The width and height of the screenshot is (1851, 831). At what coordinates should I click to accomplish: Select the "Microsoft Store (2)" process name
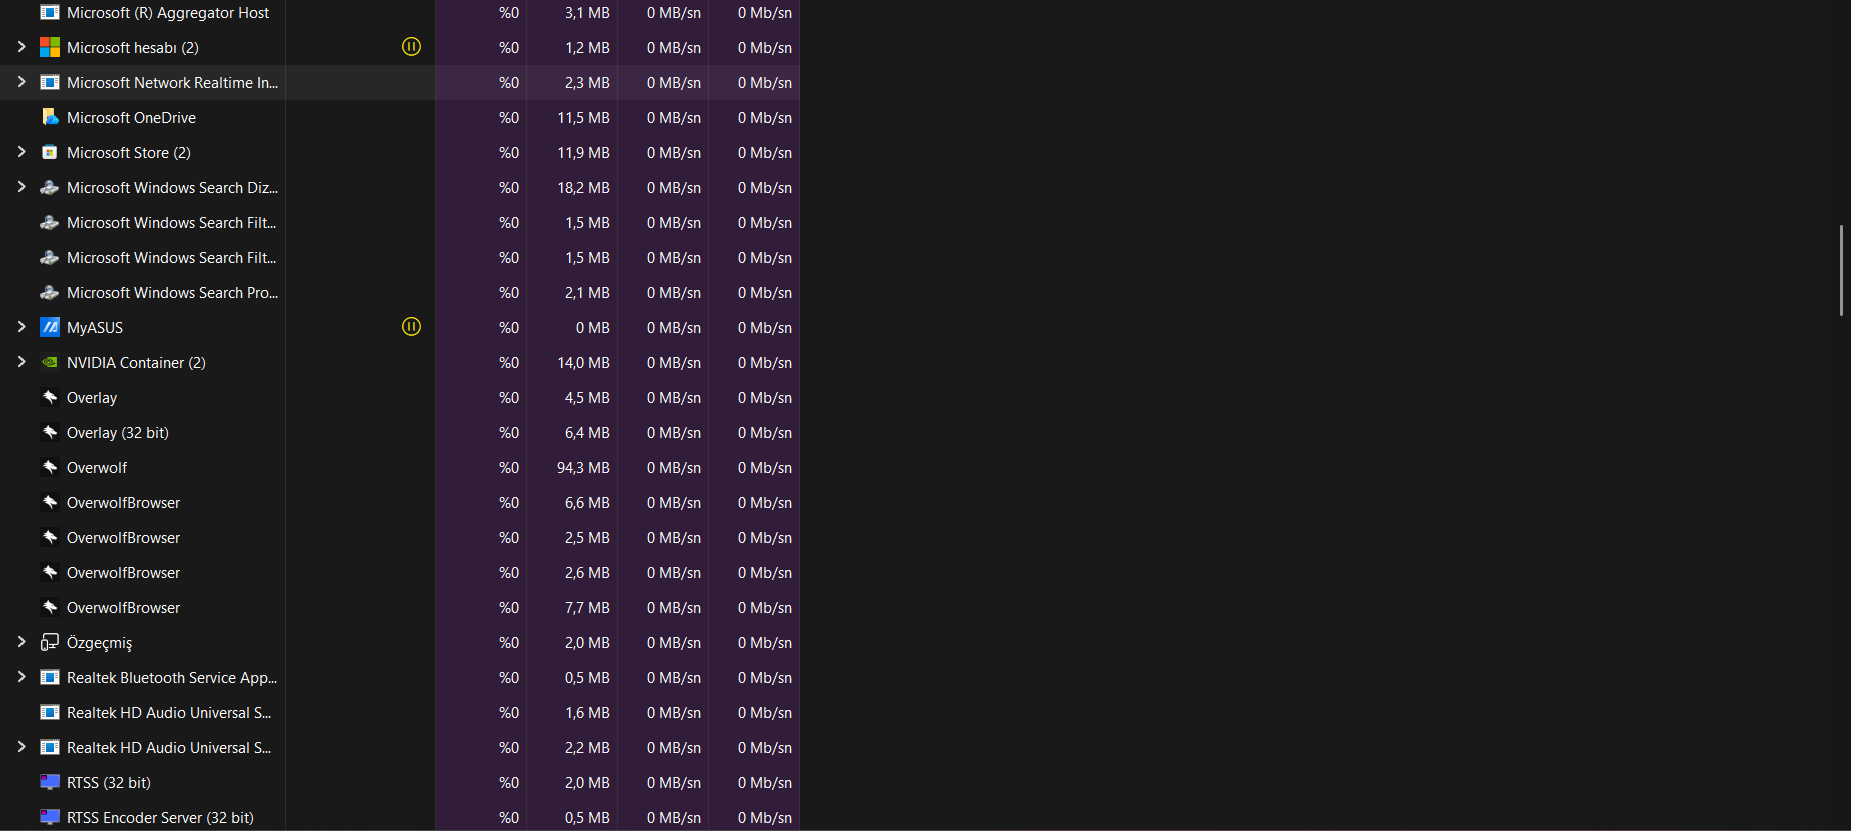(x=129, y=153)
